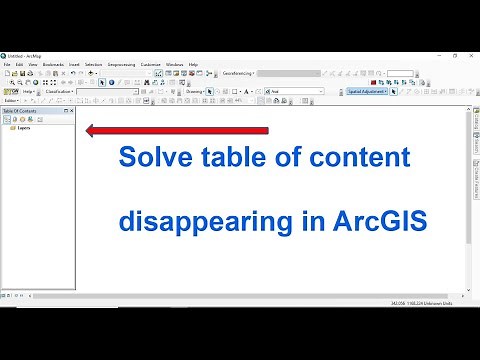Select the Zoom Out magnifier tool

[x=20, y=82]
